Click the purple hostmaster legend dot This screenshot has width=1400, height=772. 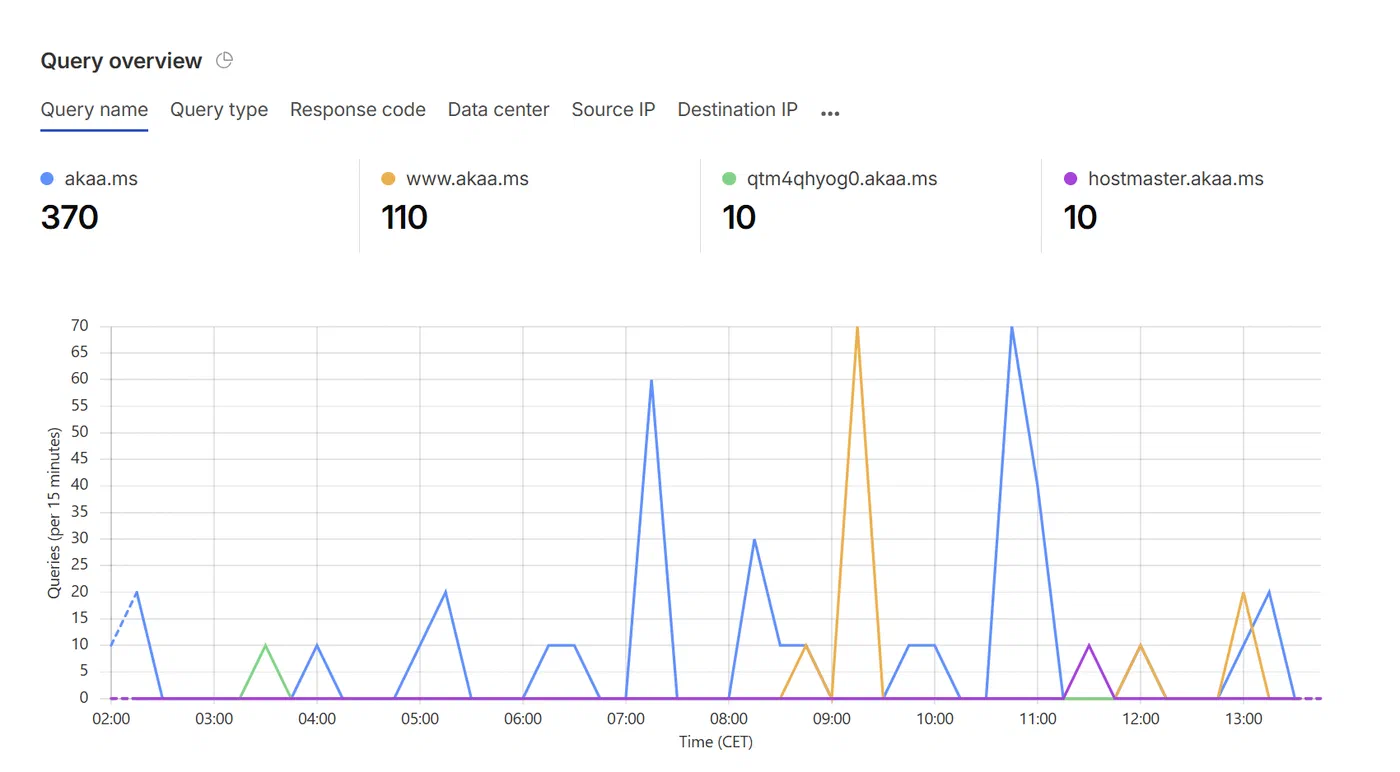click(x=1070, y=179)
